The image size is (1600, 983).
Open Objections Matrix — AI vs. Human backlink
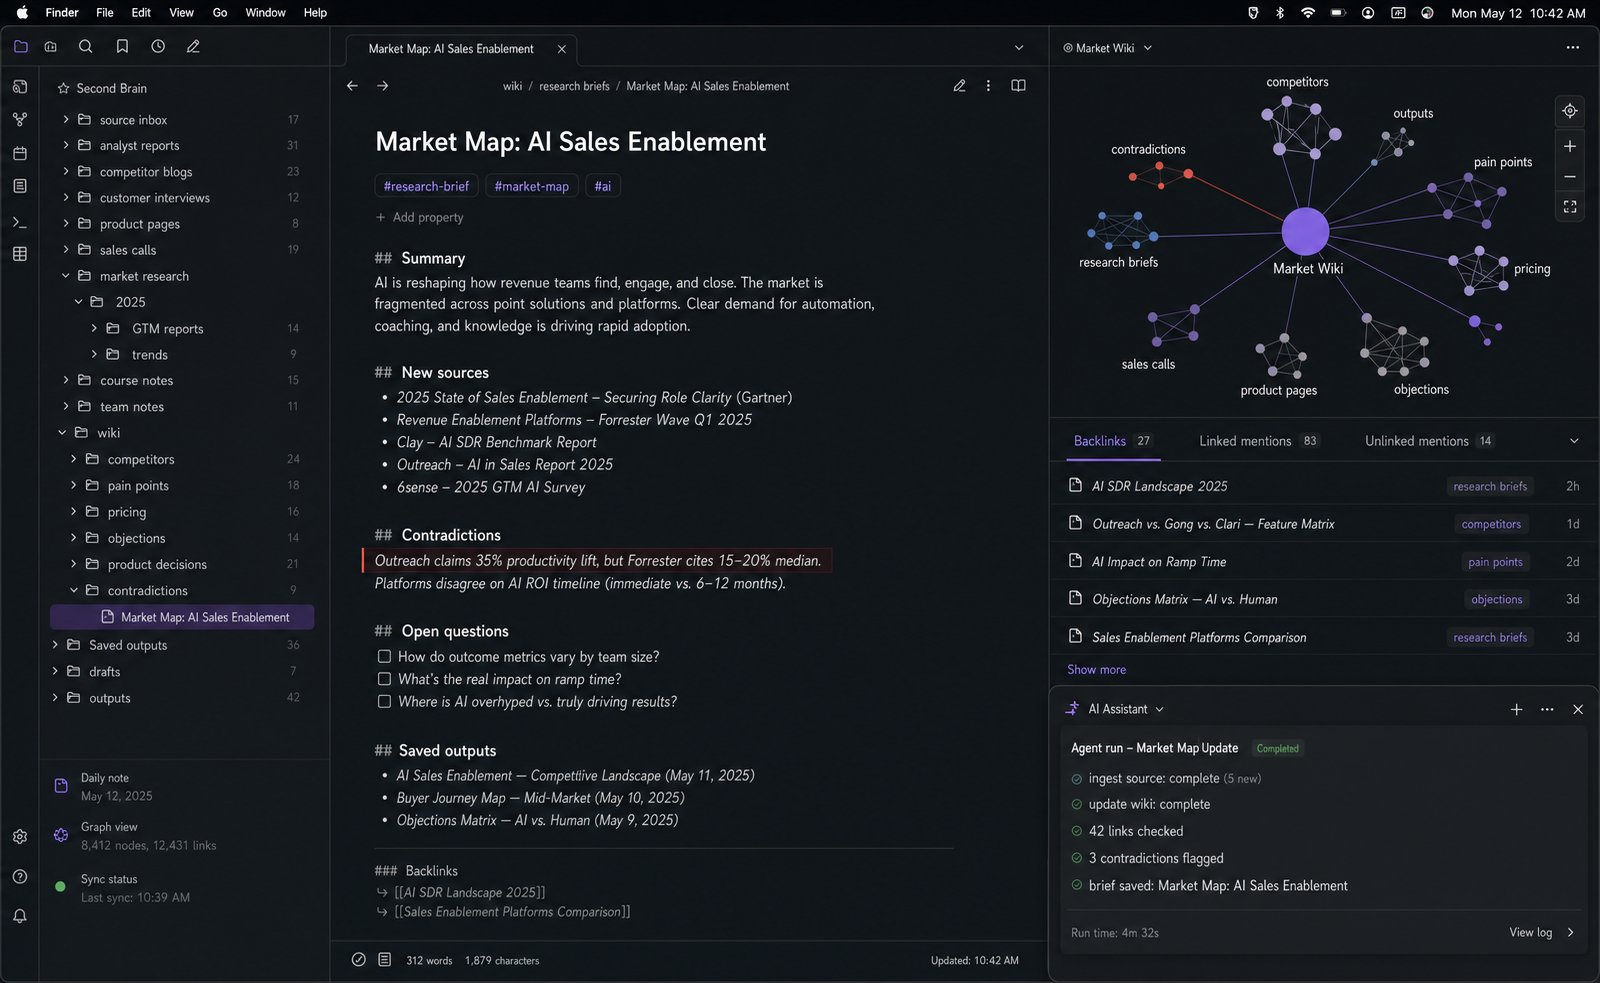point(1184,599)
